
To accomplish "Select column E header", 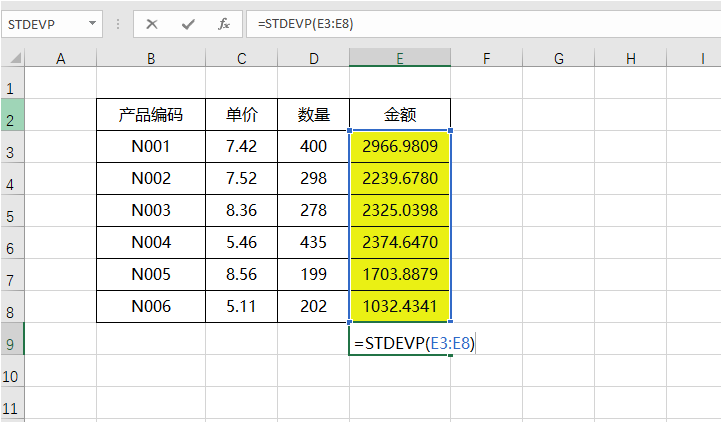I will [x=399, y=59].
